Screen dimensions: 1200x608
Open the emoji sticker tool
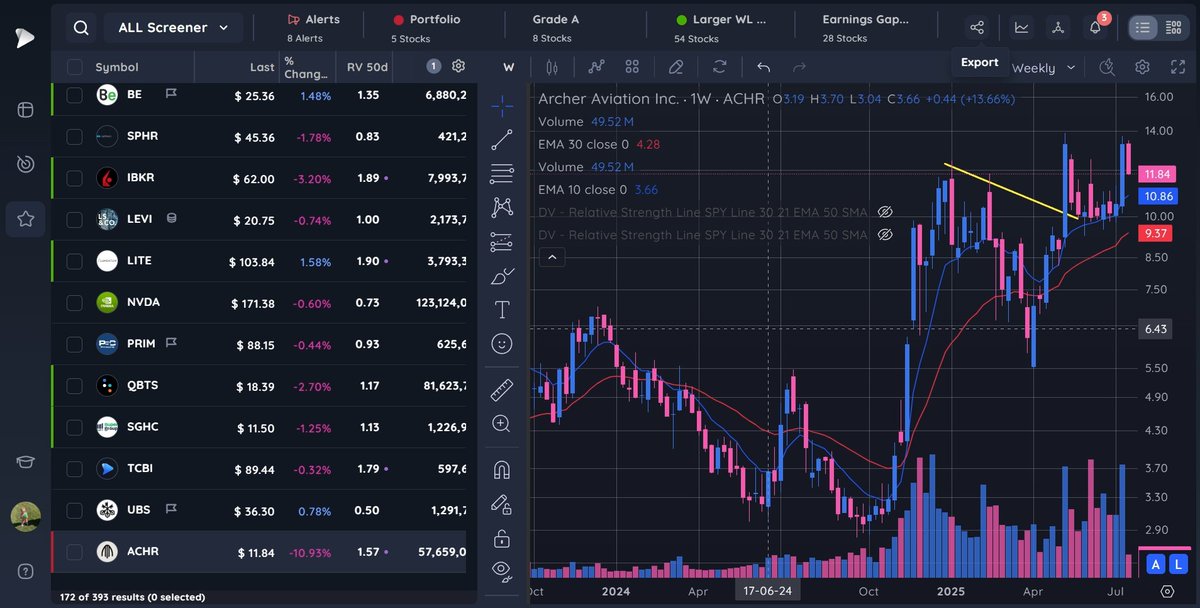[x=502, y=344]
